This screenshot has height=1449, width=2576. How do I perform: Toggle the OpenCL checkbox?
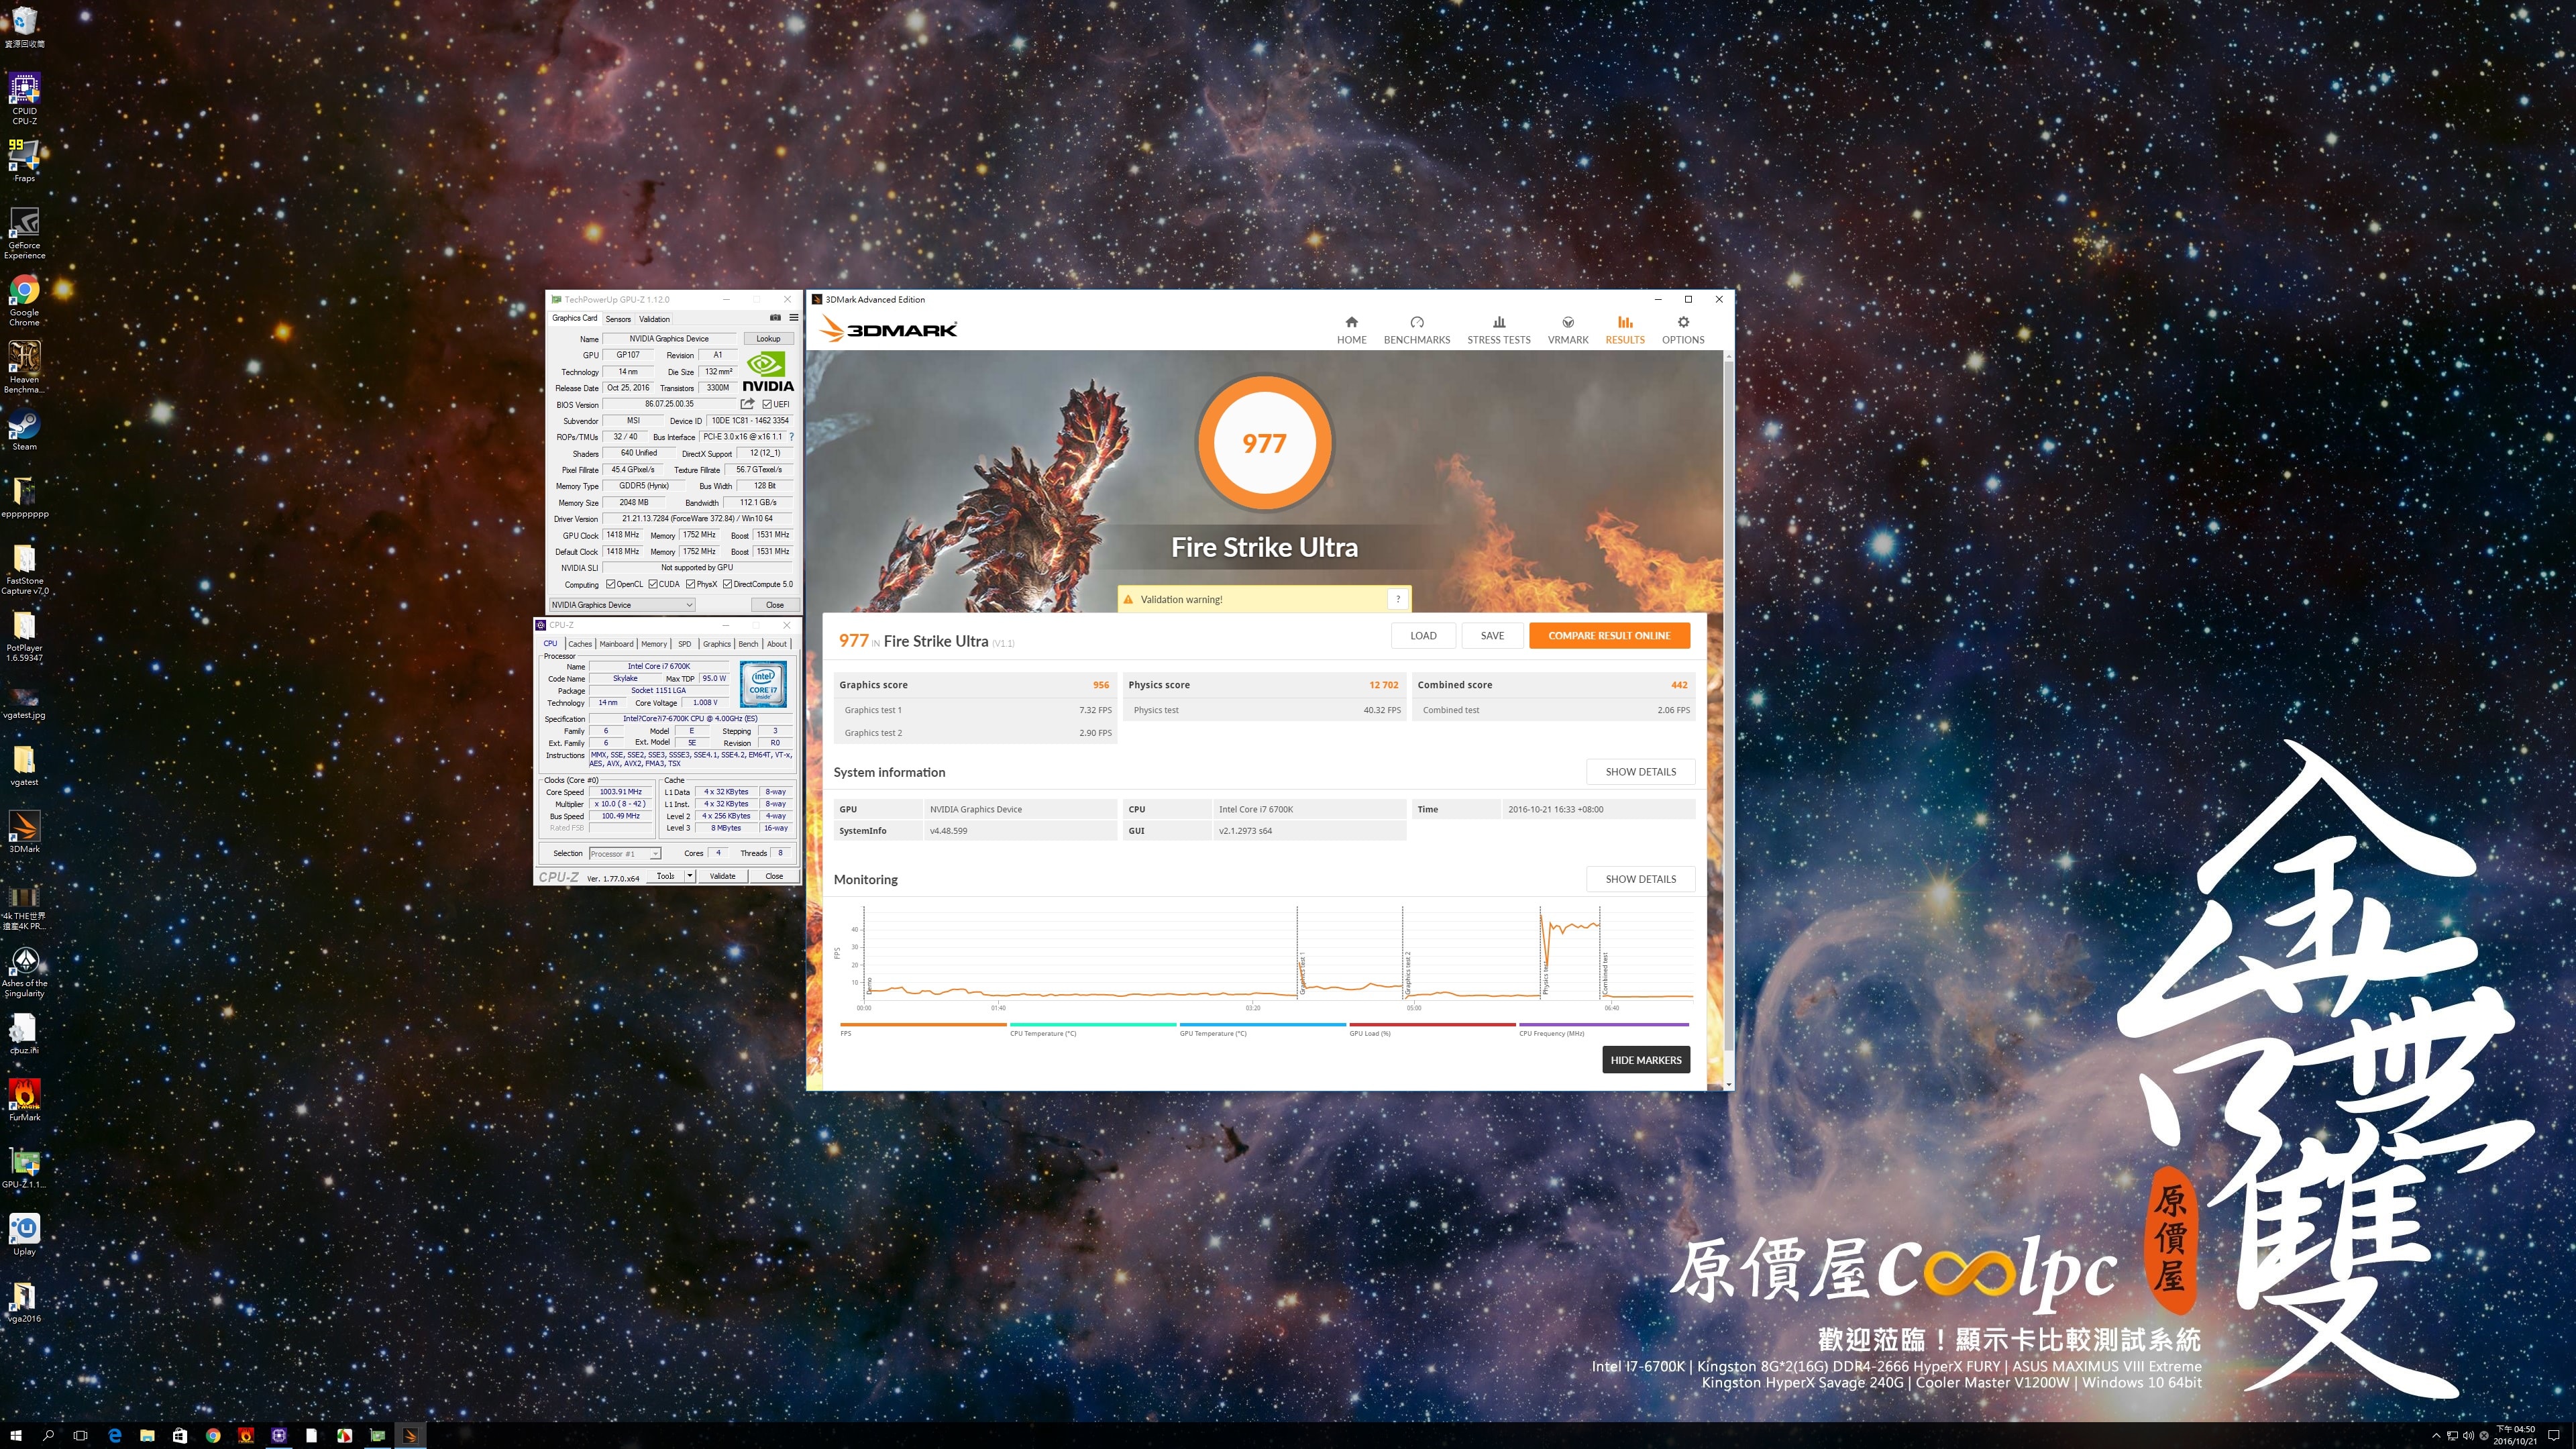pos(610,584)
